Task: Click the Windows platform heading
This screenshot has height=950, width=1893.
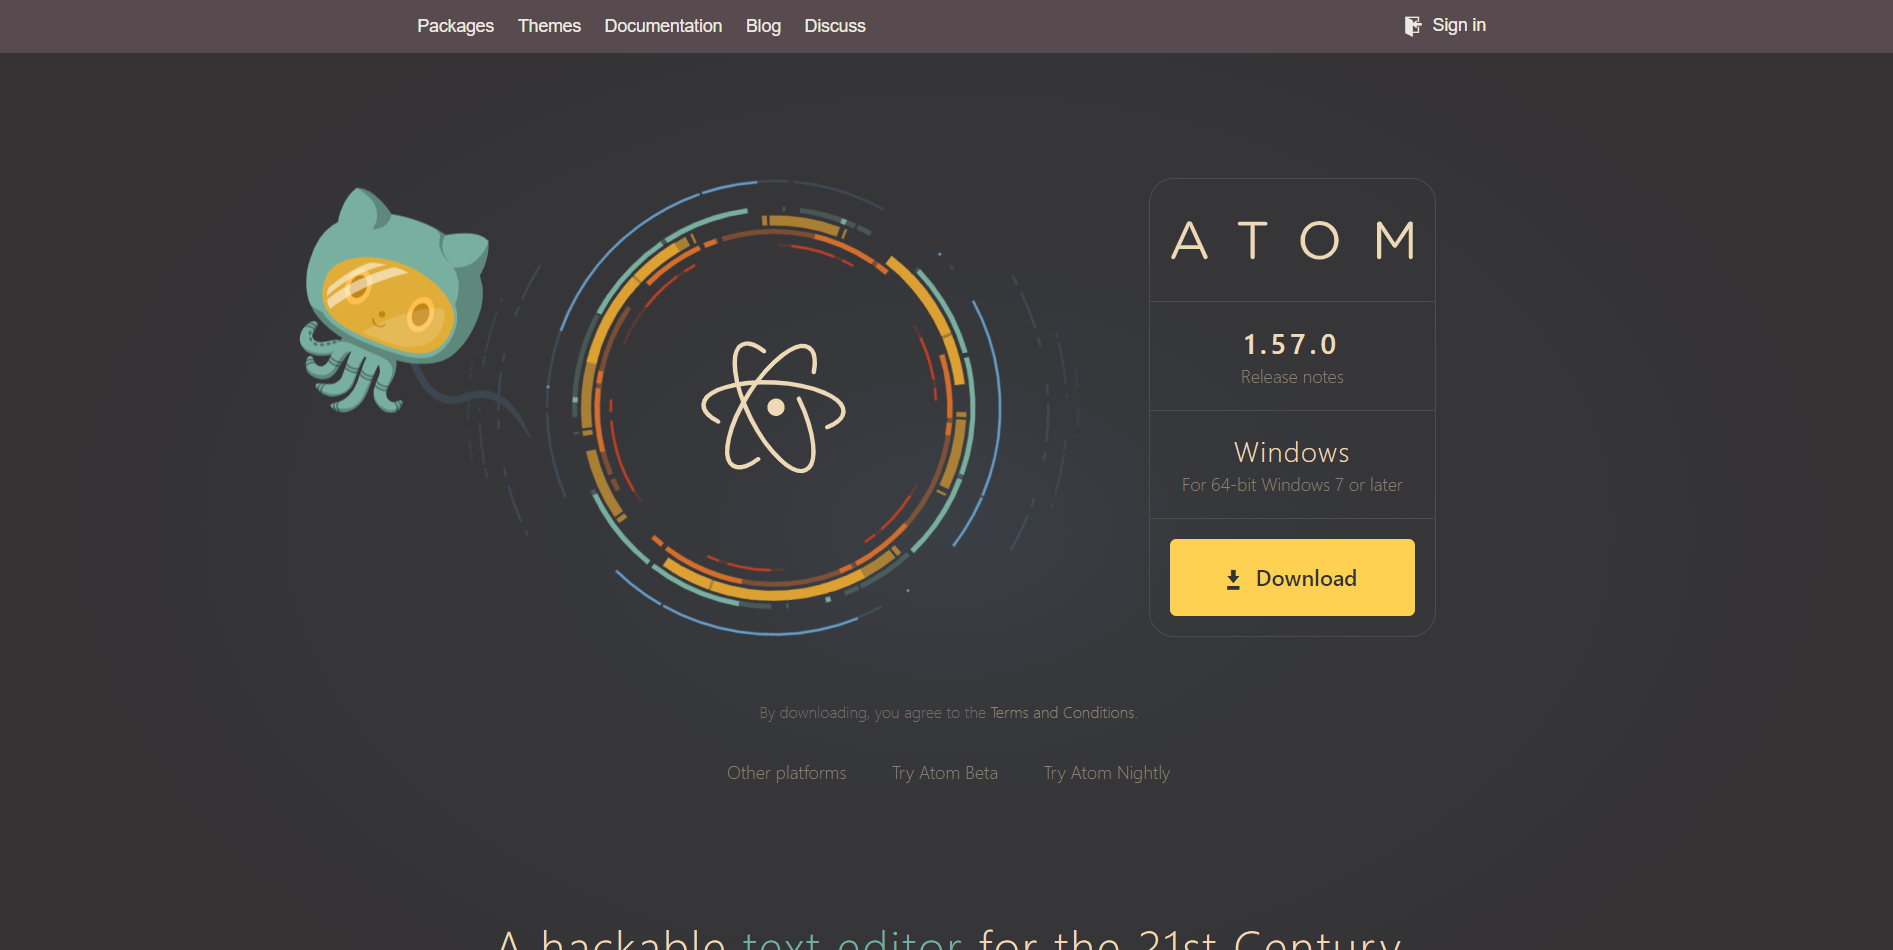Action: [x=1292, y=452]
